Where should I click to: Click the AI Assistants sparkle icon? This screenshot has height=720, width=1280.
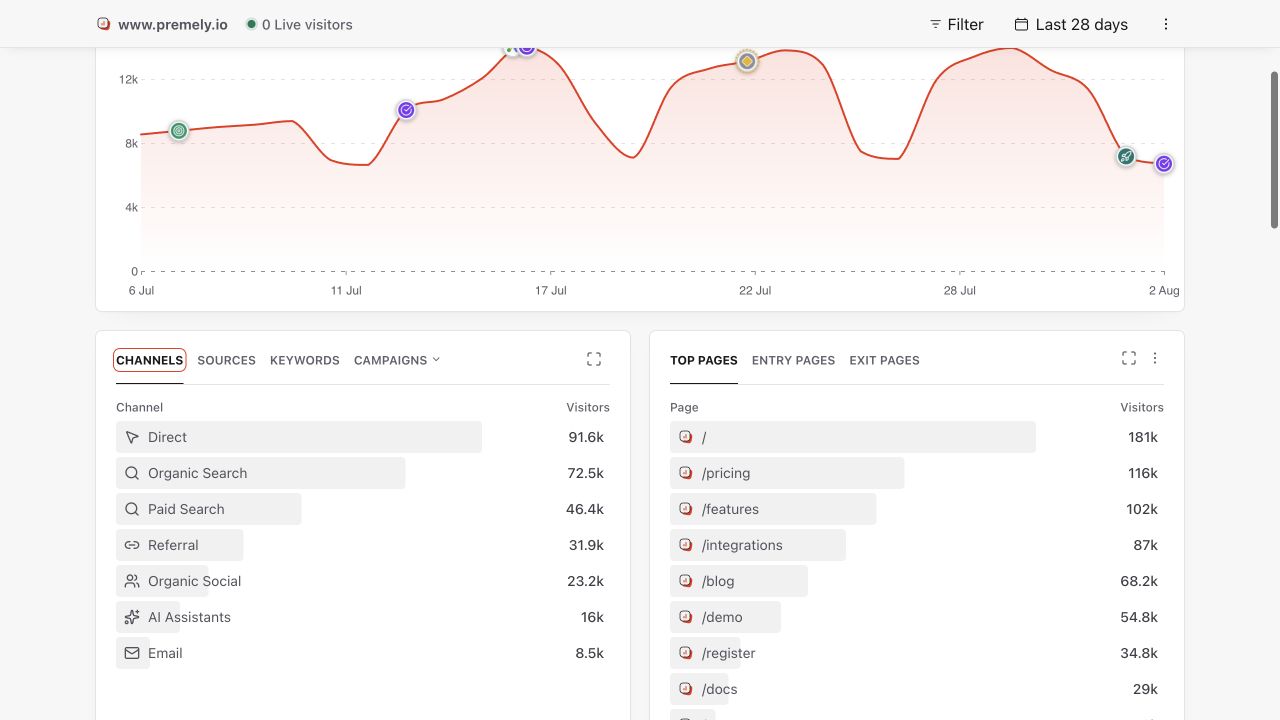click(132, 617)
